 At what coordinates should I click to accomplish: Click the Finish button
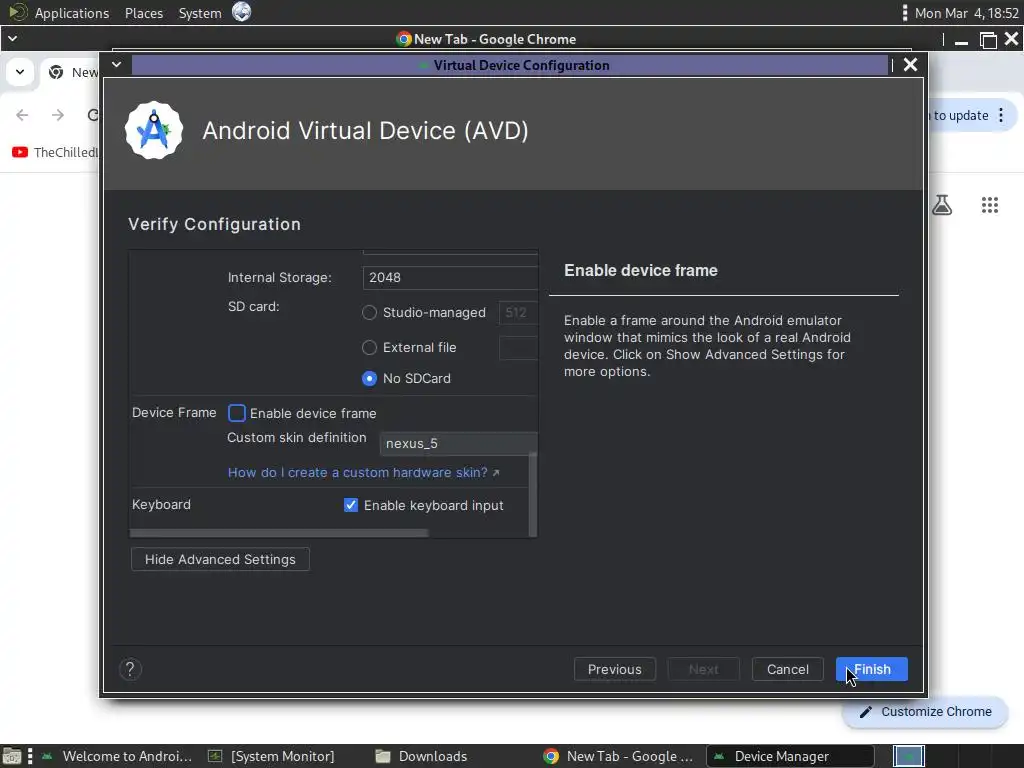872,669
